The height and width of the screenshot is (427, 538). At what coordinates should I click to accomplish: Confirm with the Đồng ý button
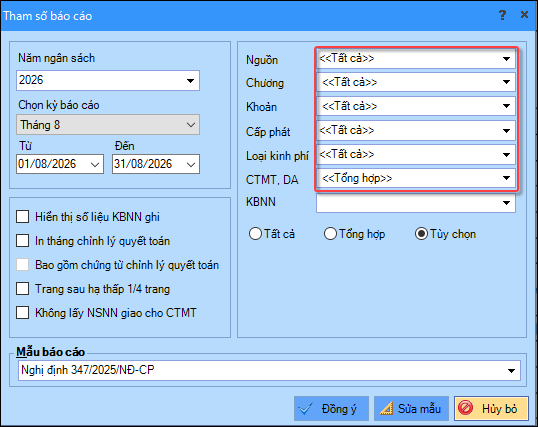(331, 408)
